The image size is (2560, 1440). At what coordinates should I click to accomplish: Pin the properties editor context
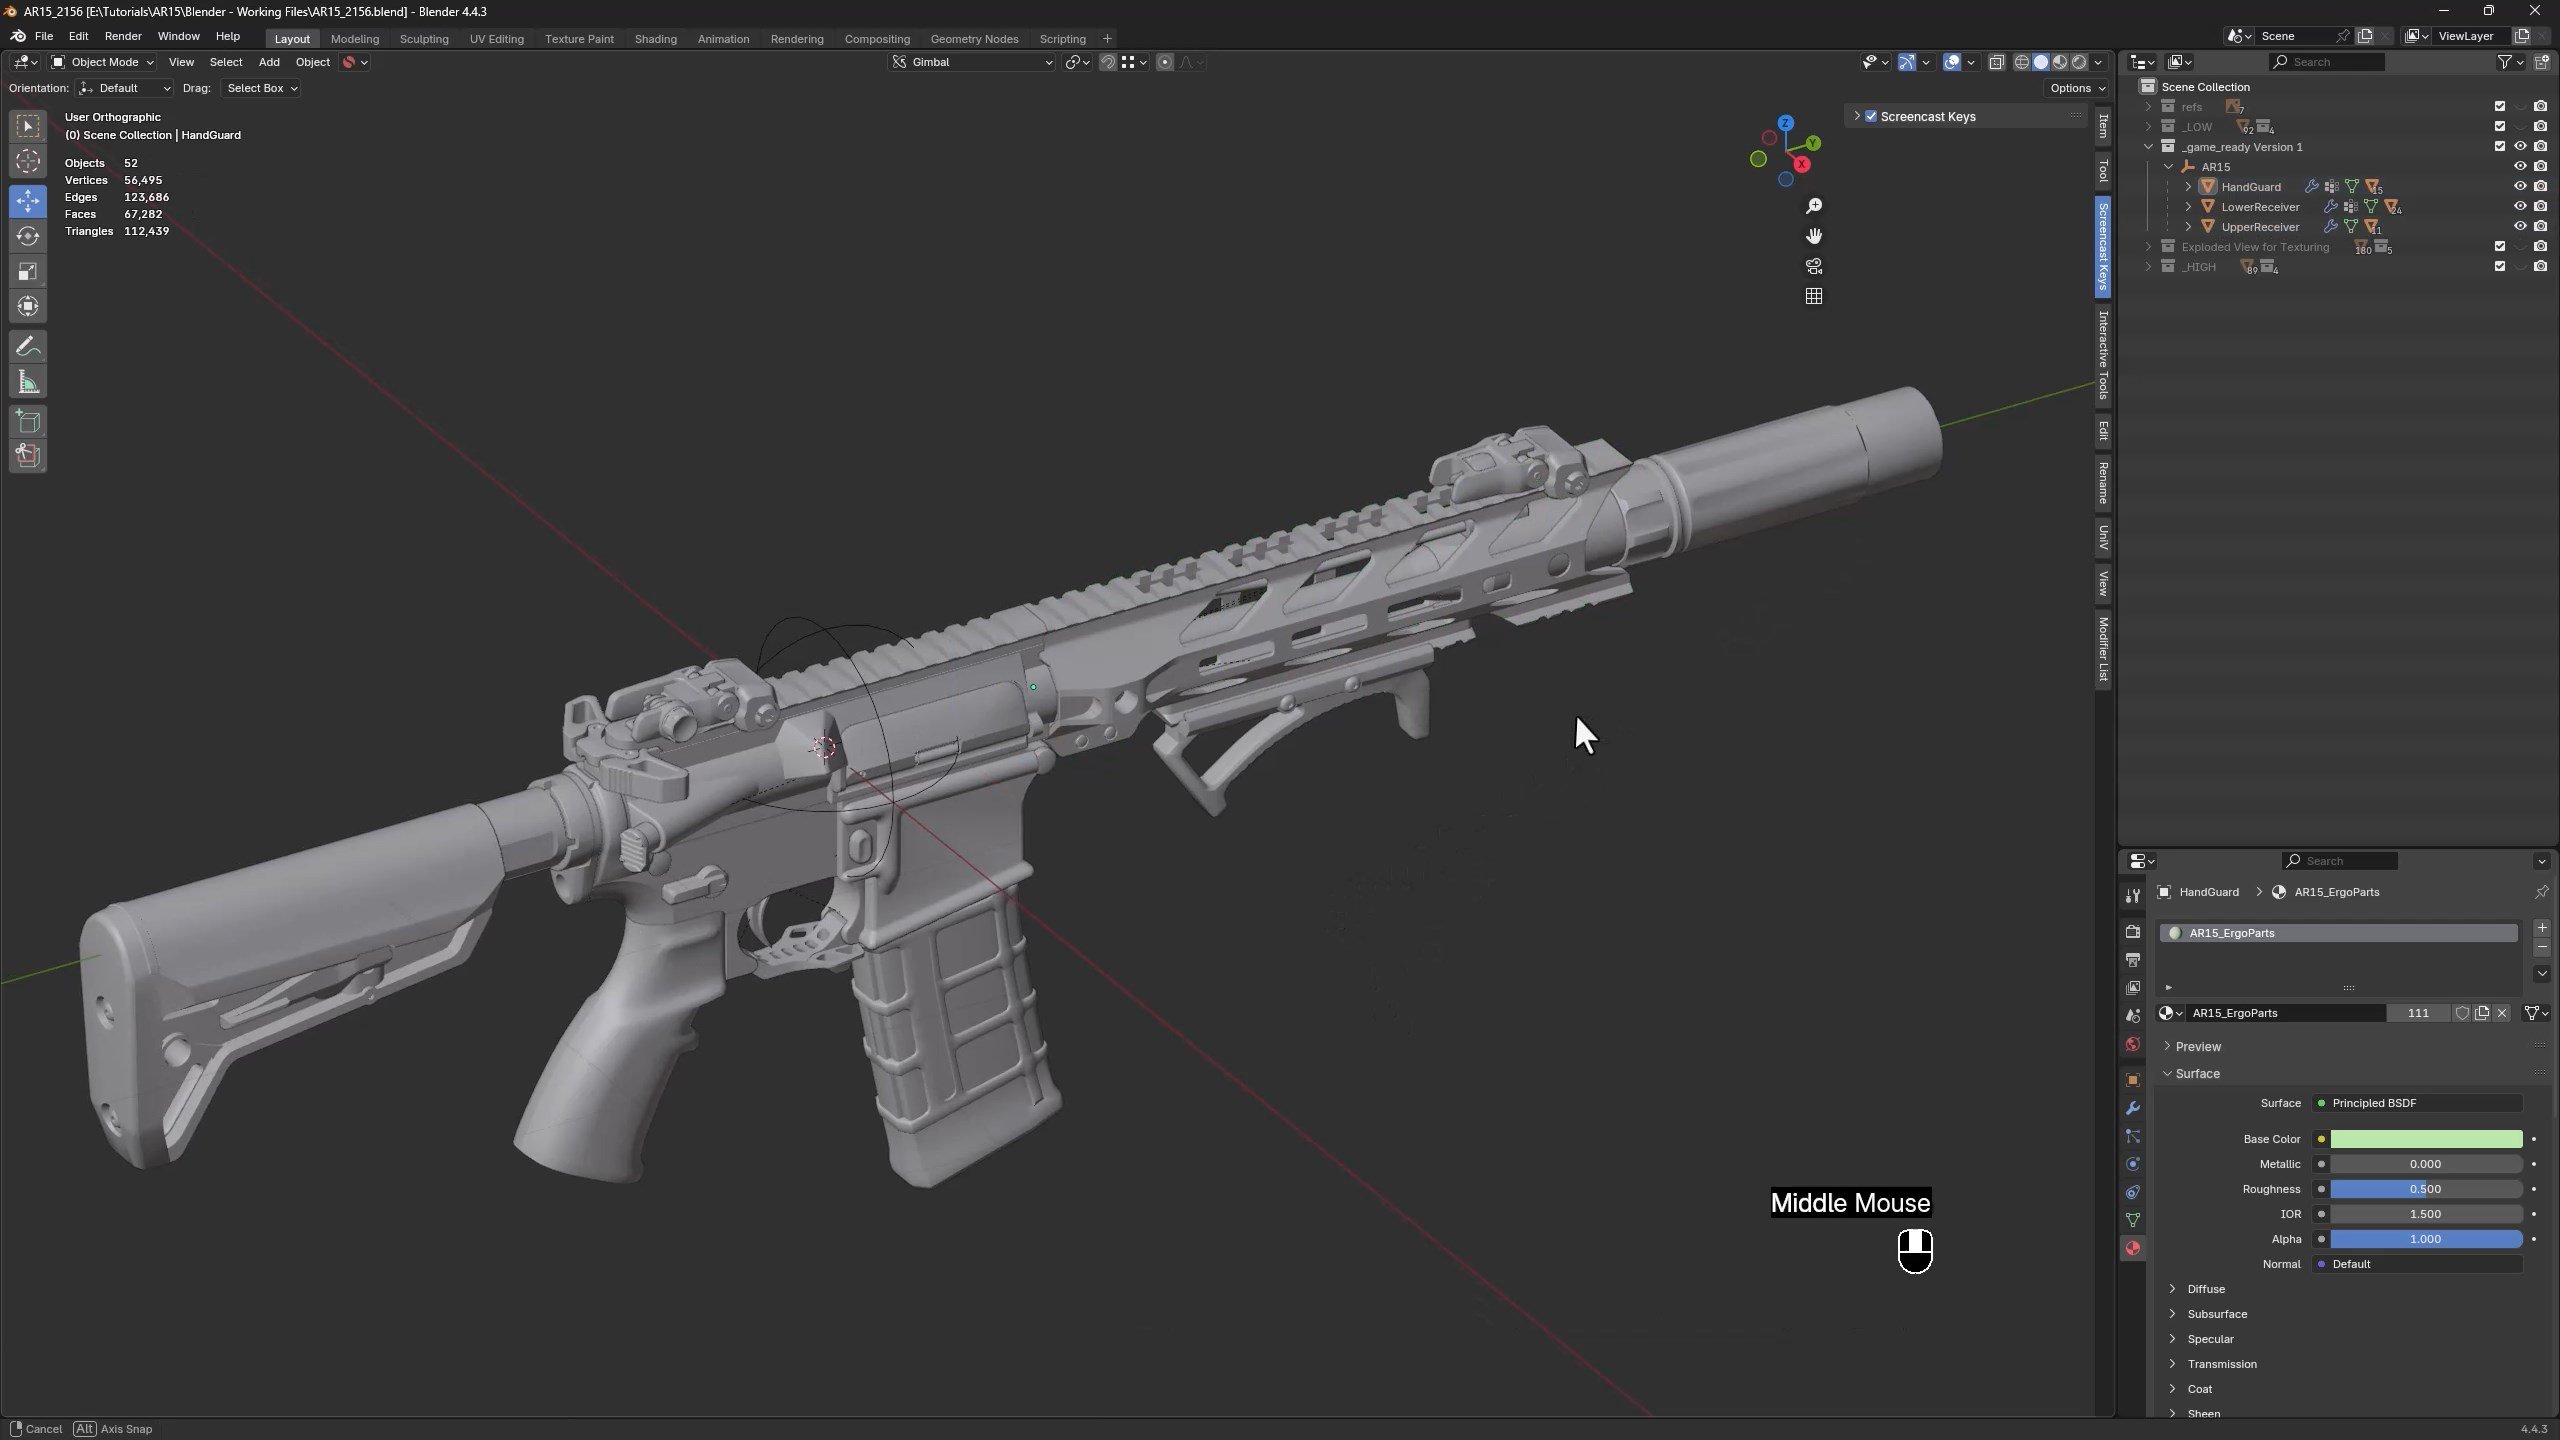click(2541, 892)
